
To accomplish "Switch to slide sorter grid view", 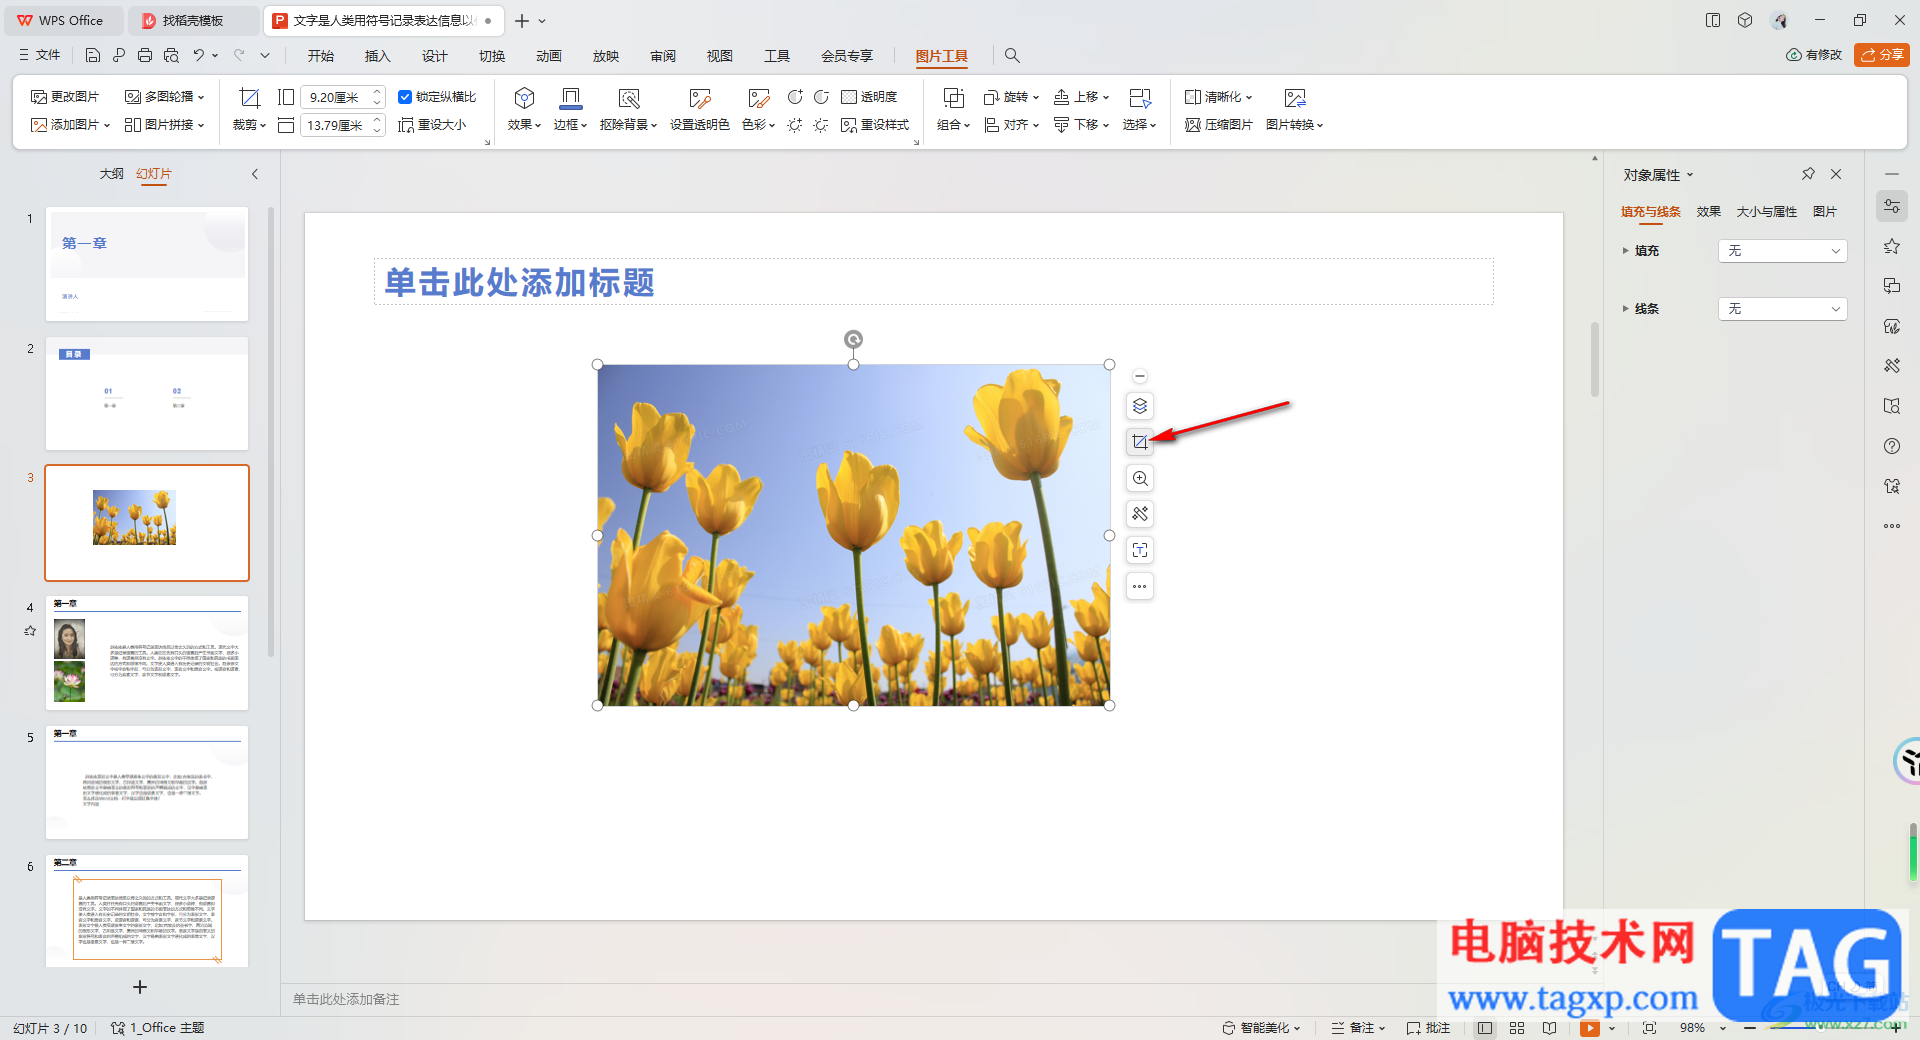I will [1517, 1028].
